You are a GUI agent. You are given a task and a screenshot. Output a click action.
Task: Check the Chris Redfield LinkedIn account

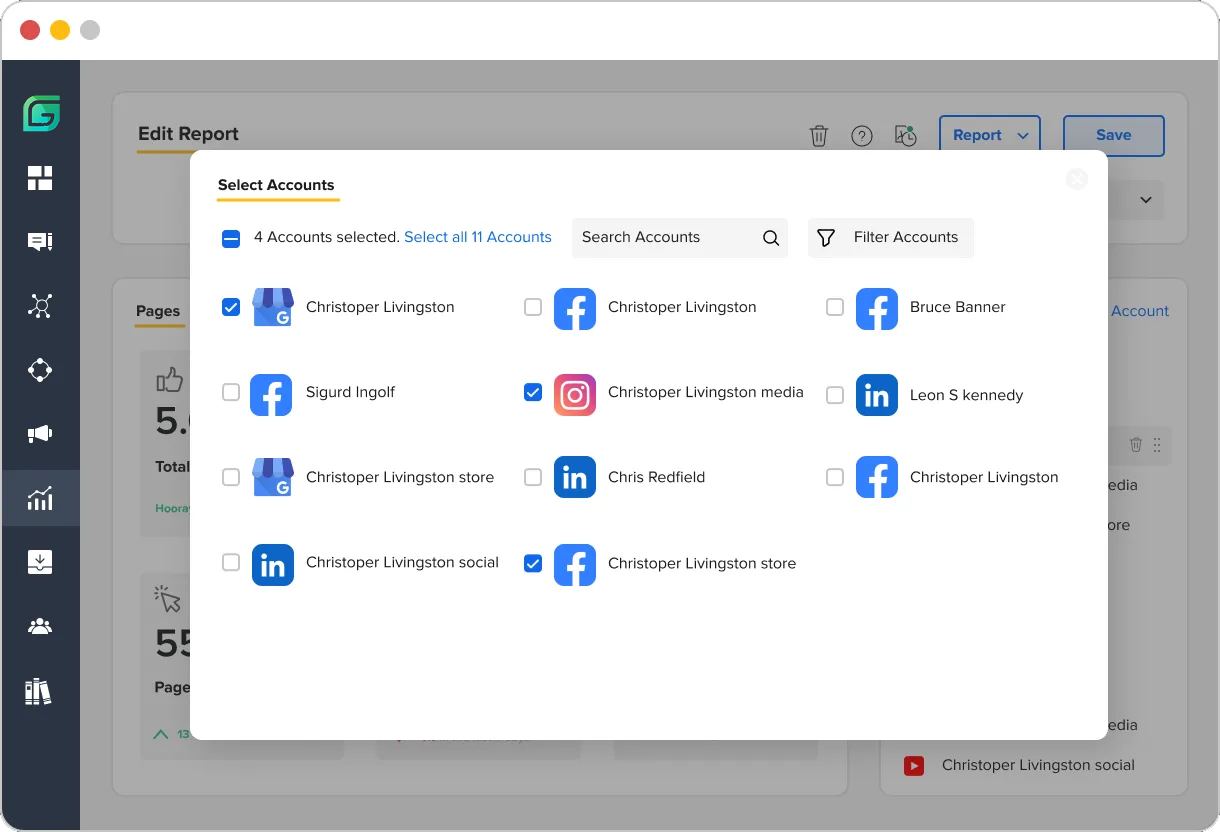pyautogui.click(x=533, y=478)
